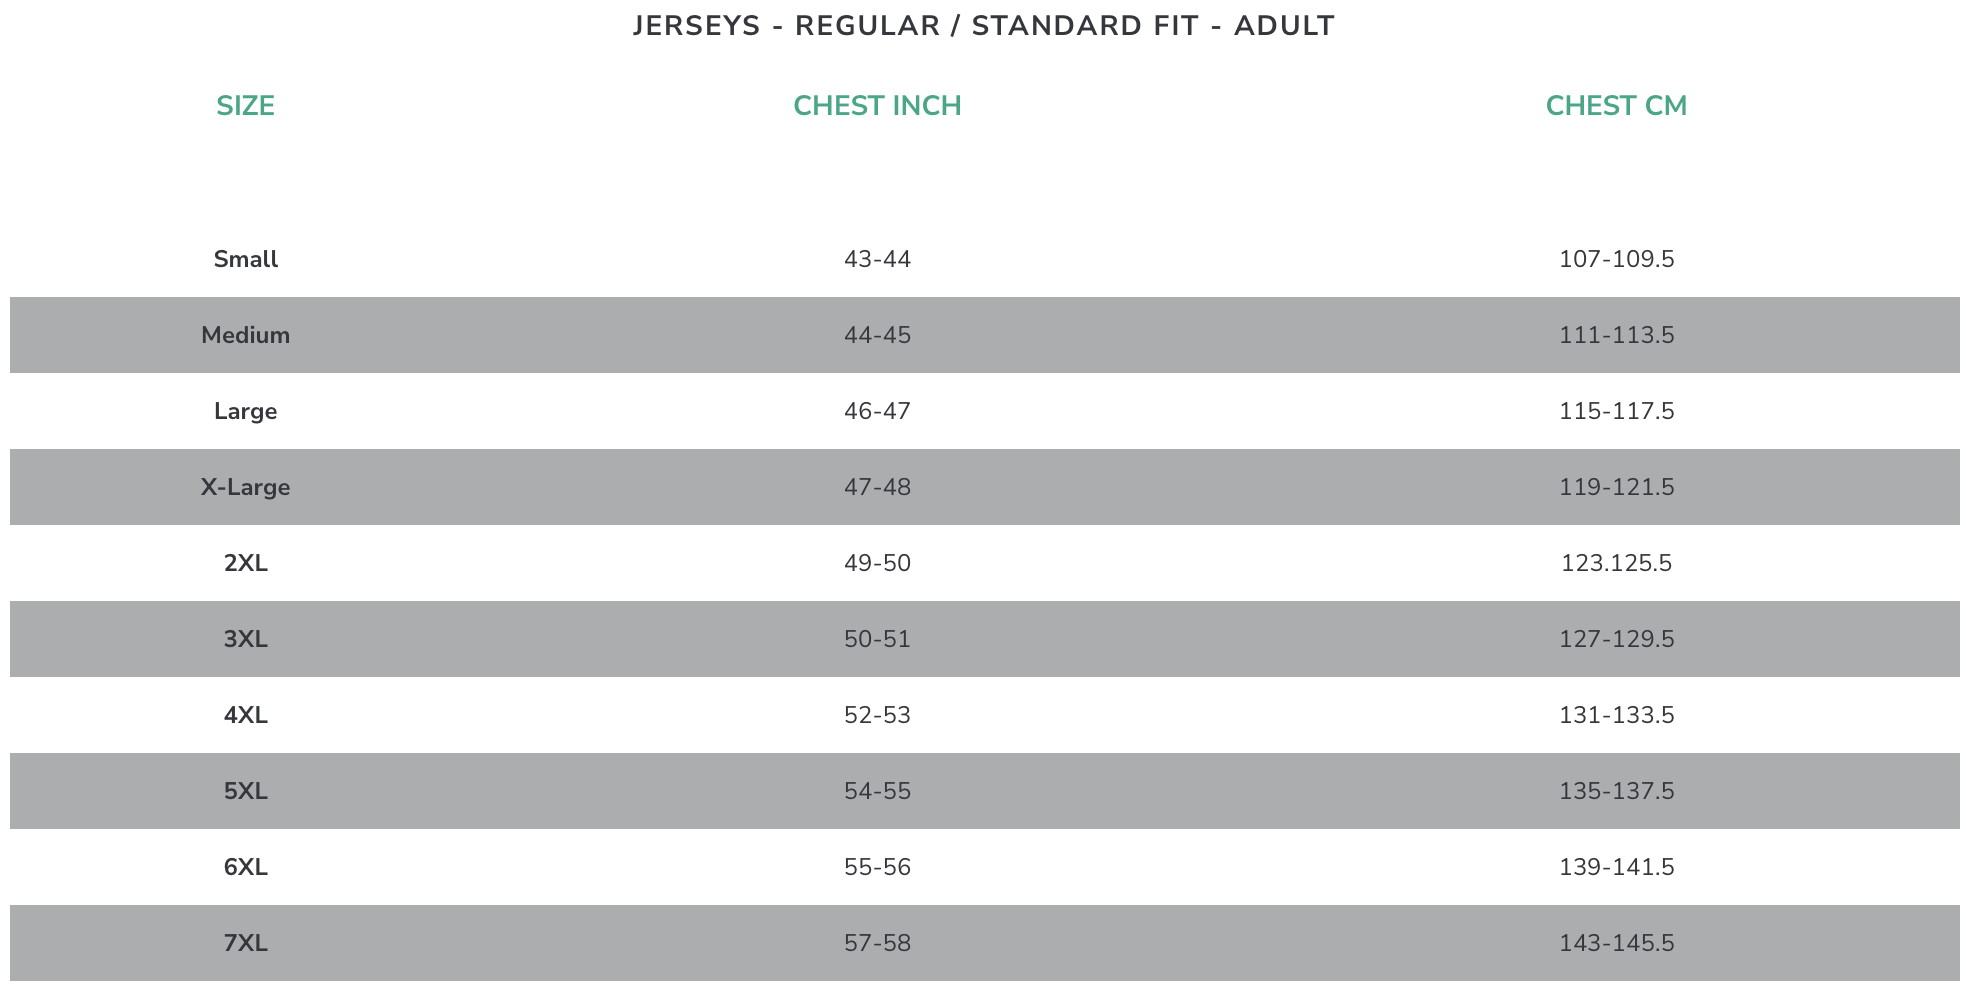Screen dimensions: 1966x994
Task: Select the 3XL size label
Action: pos(246,639)
